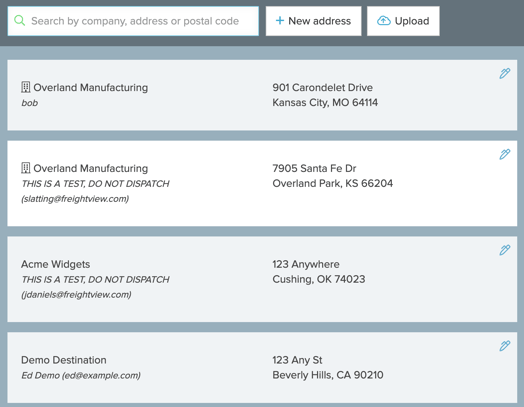Click building icon beside Kansas City Overland Manufacturing
The image size is (524, 407).
pyautogui.click(x=26, y=87)
